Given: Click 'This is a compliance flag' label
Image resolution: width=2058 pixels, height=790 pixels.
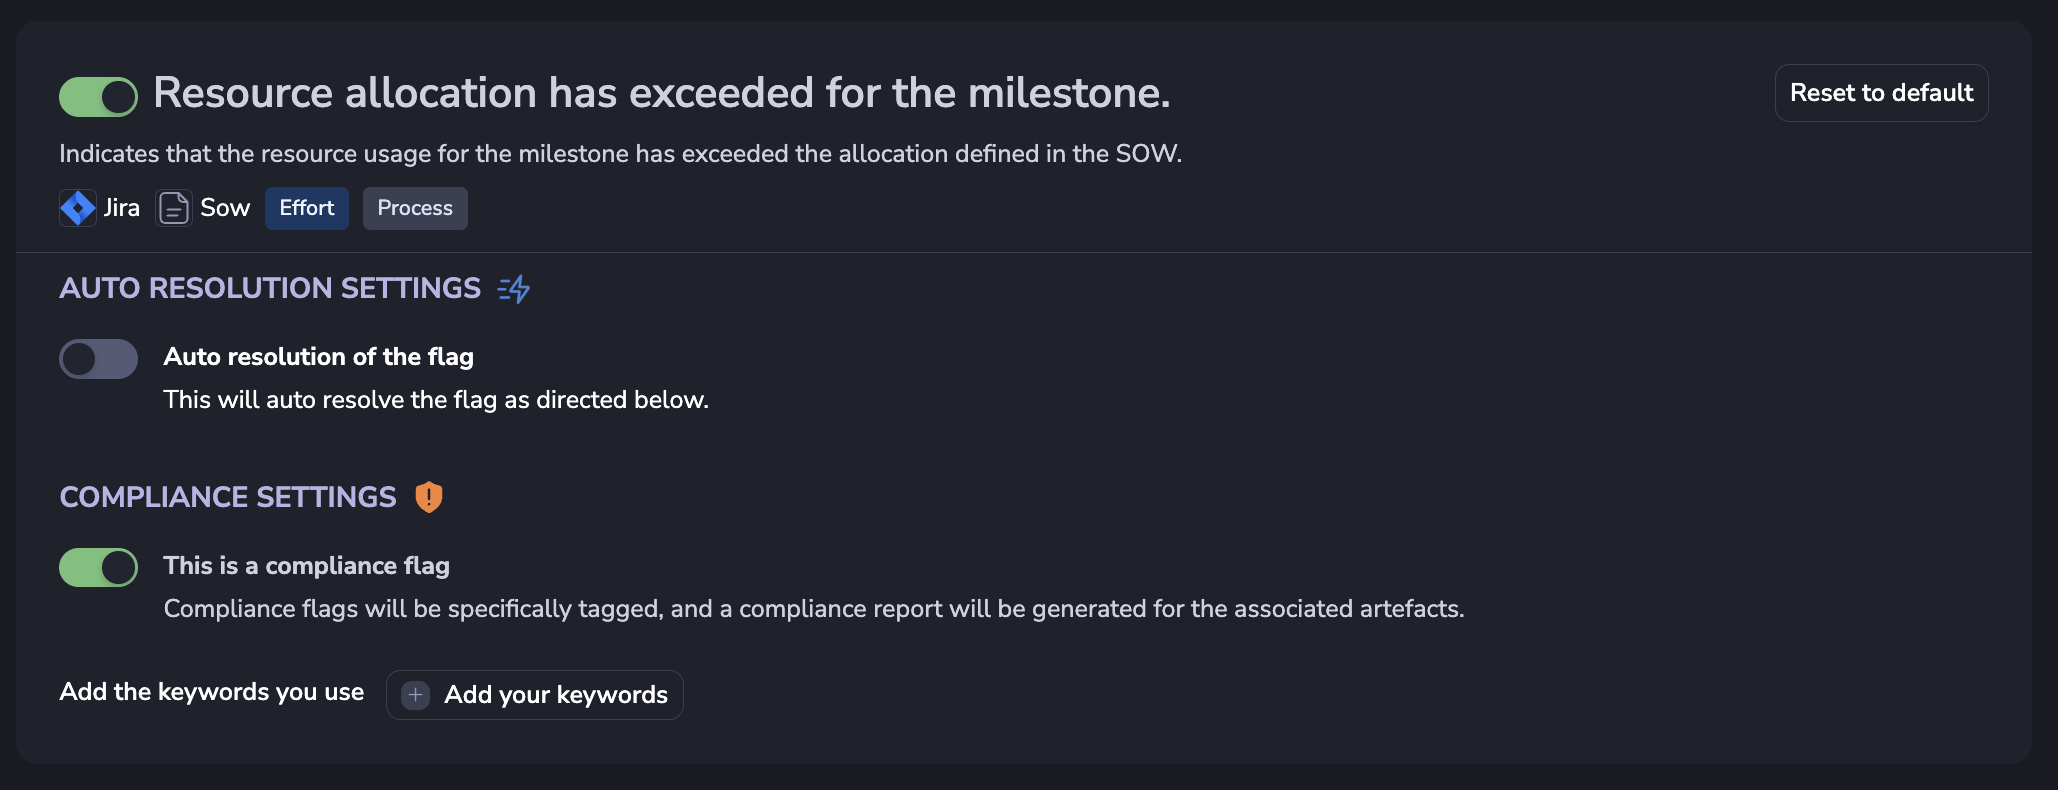Looking at the screenshot, I should coord(307,566).
